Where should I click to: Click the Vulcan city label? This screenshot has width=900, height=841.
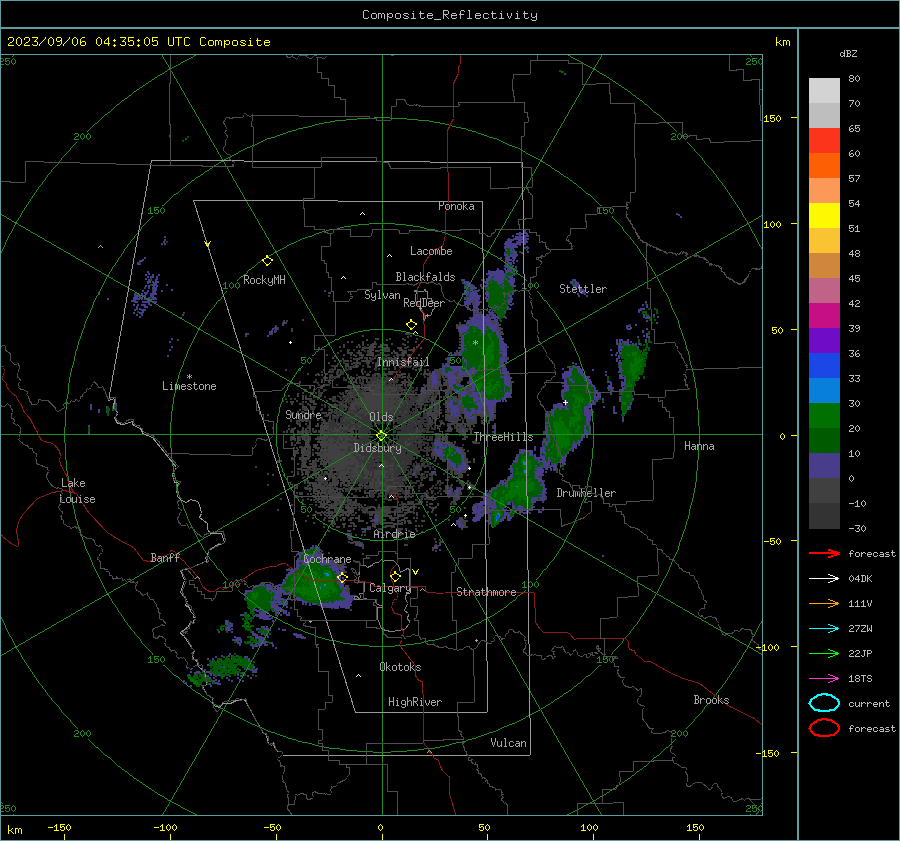click(x=508, y=743)
